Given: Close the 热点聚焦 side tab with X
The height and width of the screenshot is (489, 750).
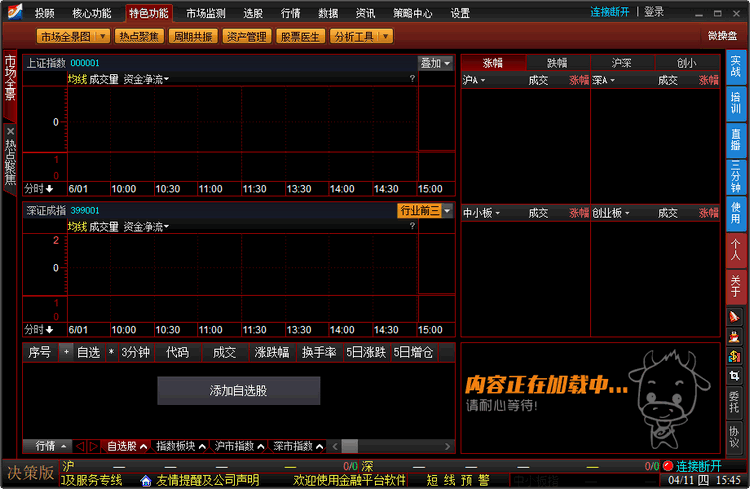Looking at the screenshot, I should pyautogui.click(x=10, y=131).
